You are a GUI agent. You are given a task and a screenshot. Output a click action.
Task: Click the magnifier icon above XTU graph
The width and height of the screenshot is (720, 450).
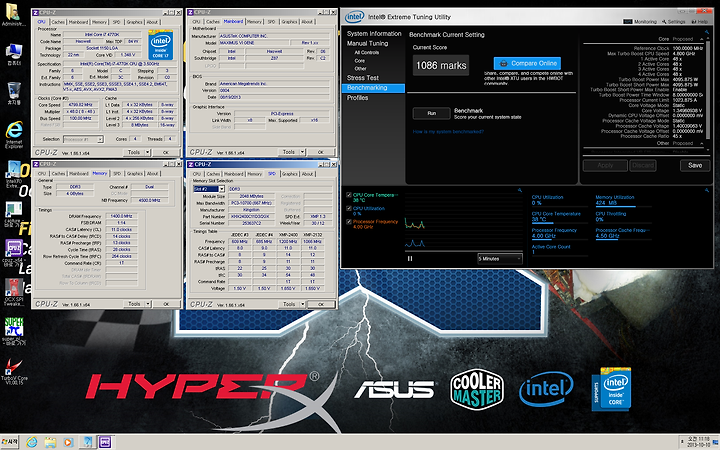520,190
